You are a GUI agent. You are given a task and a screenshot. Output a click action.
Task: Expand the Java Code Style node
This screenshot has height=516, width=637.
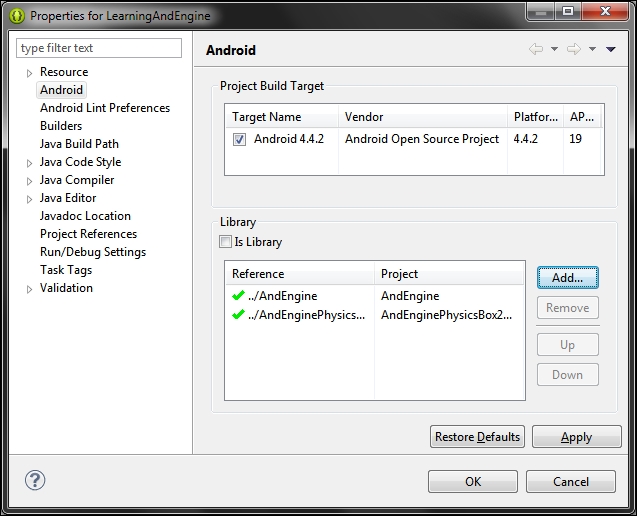click(x=29, y=163)
